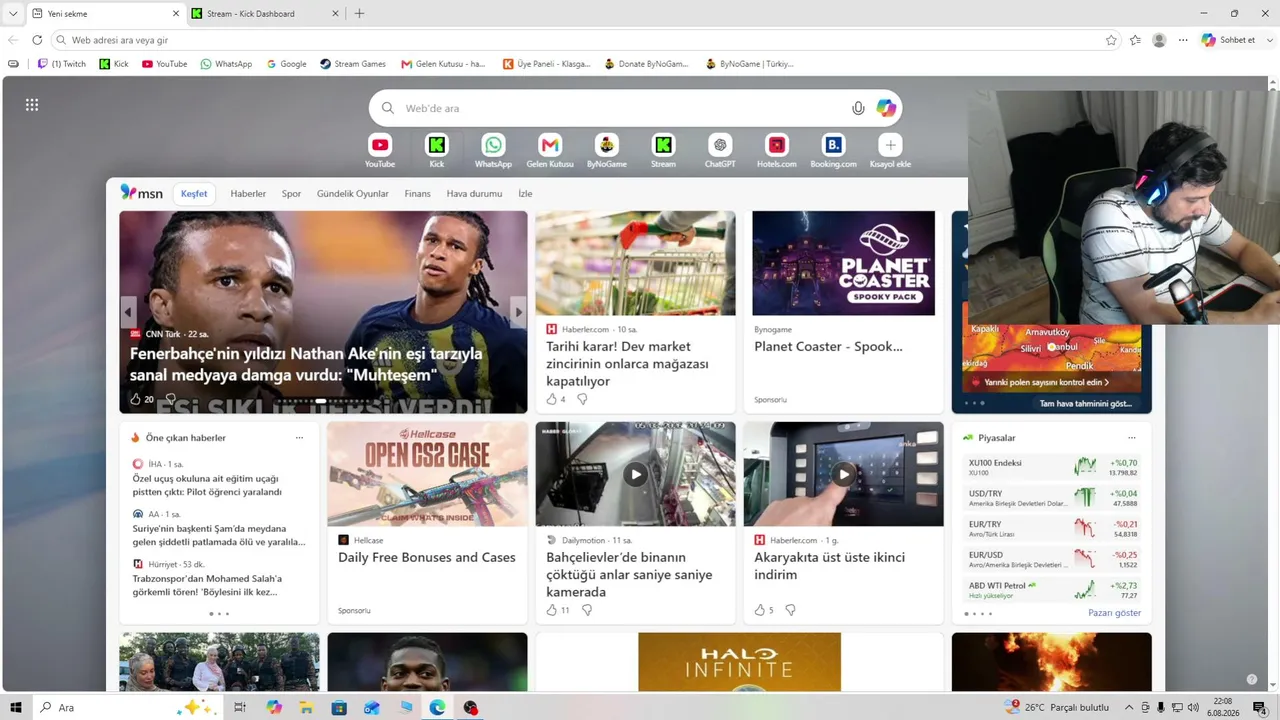Click the Pazarı göster link
Image resolution: width=1280 pixels, height=720 pixels.
pos(1114,613)
